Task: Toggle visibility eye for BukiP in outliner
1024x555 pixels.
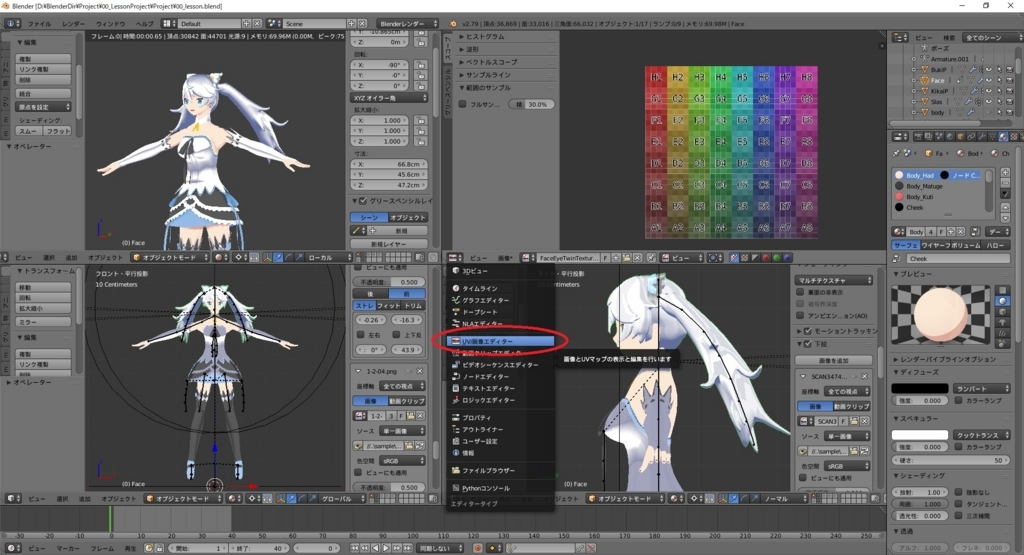Action: coord(989,69)
